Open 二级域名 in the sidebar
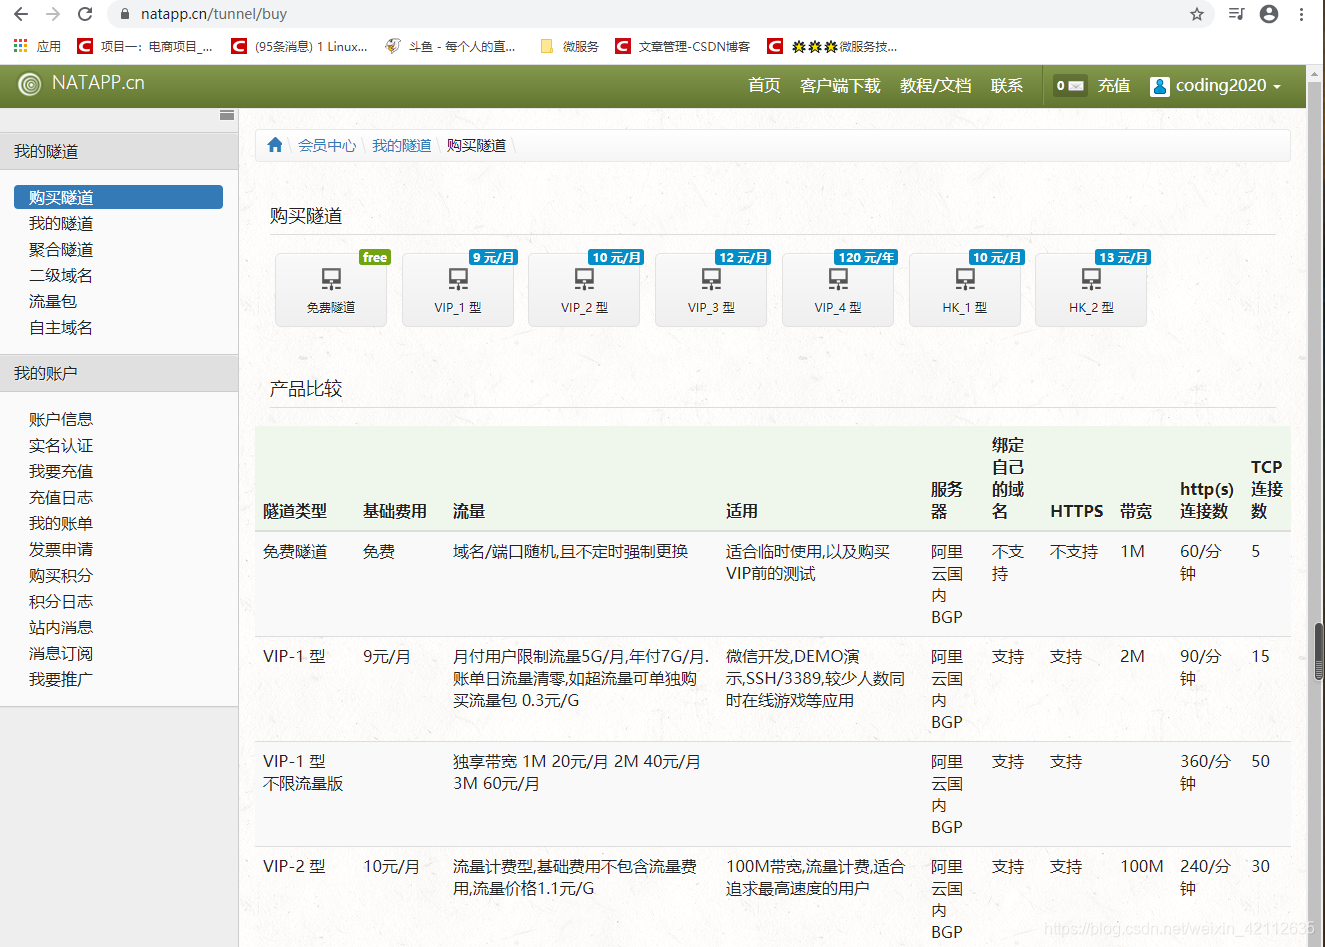This screenshot has width=1325, height=947. point(61,275)
